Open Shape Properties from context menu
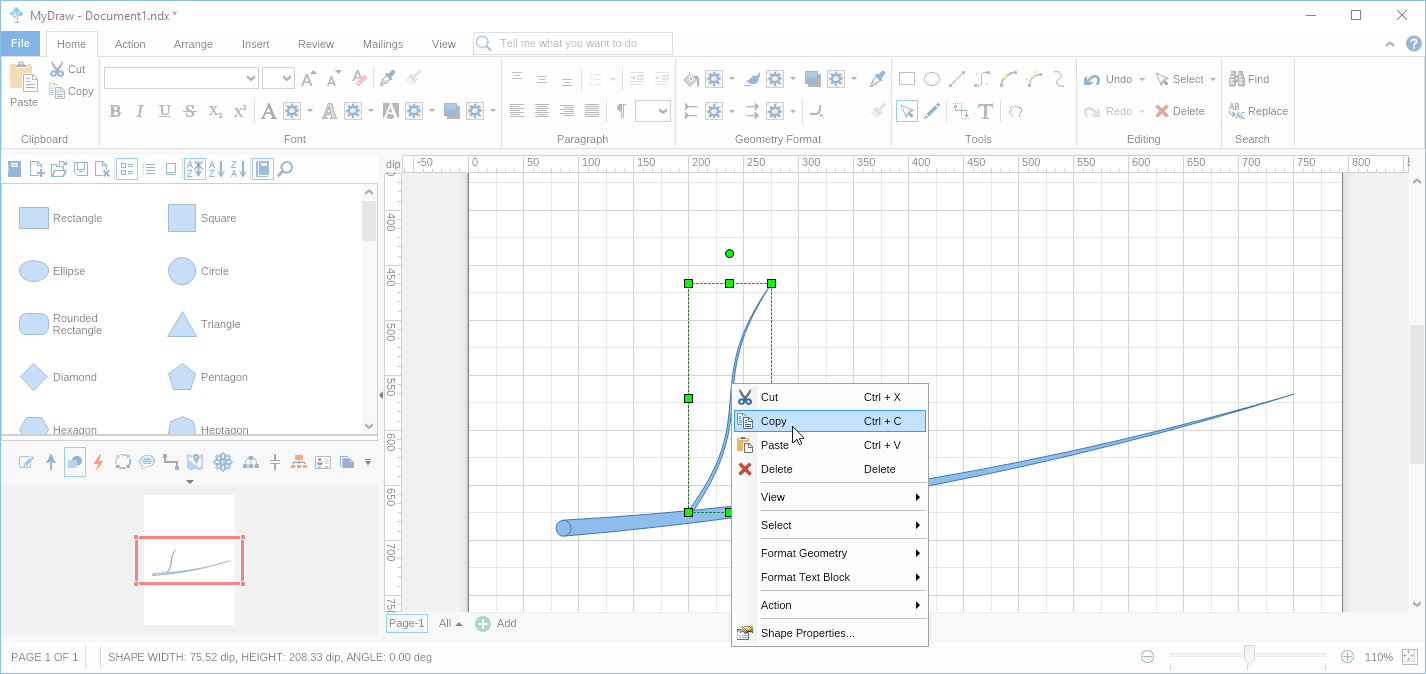The image size is (1426, 674). pos(830,633)
